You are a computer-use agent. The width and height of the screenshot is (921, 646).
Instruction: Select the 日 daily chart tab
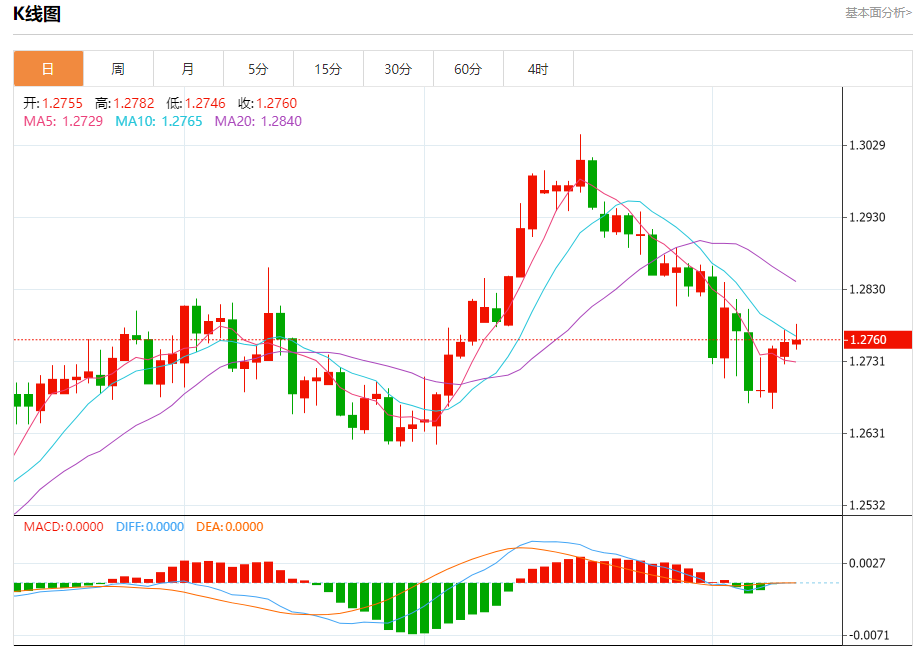(48, 69)
